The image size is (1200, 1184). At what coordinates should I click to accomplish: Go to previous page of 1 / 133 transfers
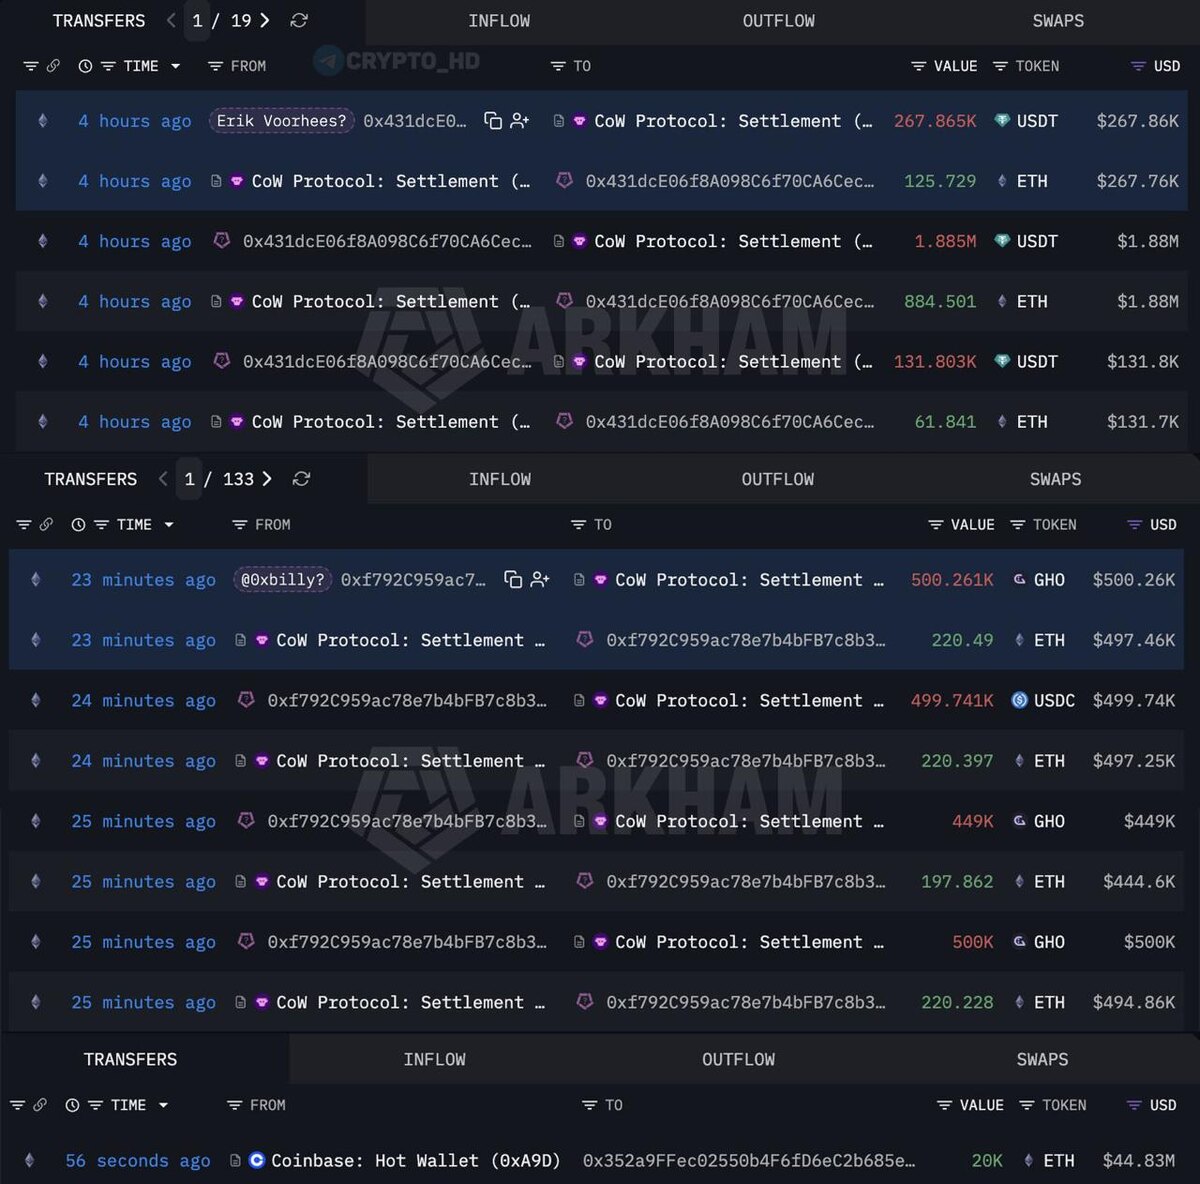point(163,479)
